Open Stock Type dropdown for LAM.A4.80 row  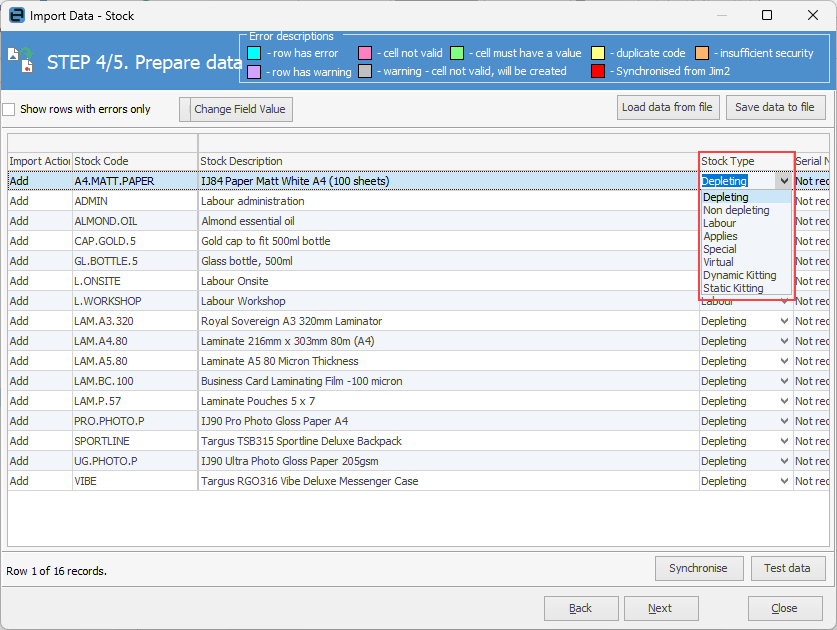coord(784,341)
